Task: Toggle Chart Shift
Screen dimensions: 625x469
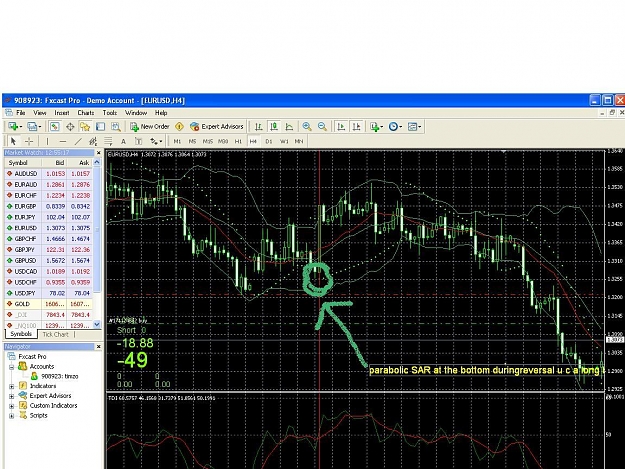Action: click(x=356, y=127)
